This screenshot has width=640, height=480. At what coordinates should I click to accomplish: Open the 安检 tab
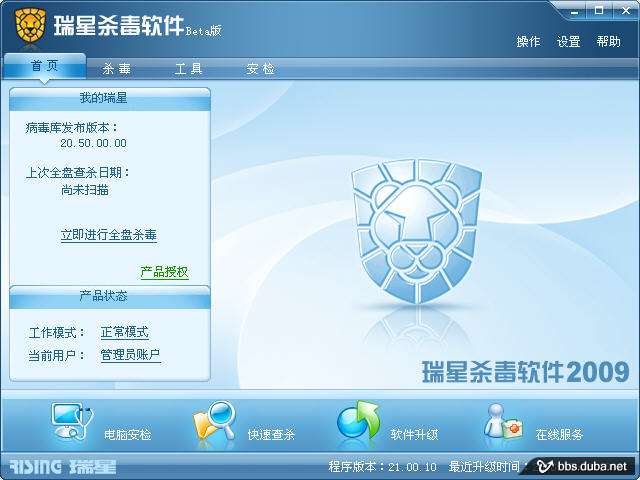(x=260, y=69)
